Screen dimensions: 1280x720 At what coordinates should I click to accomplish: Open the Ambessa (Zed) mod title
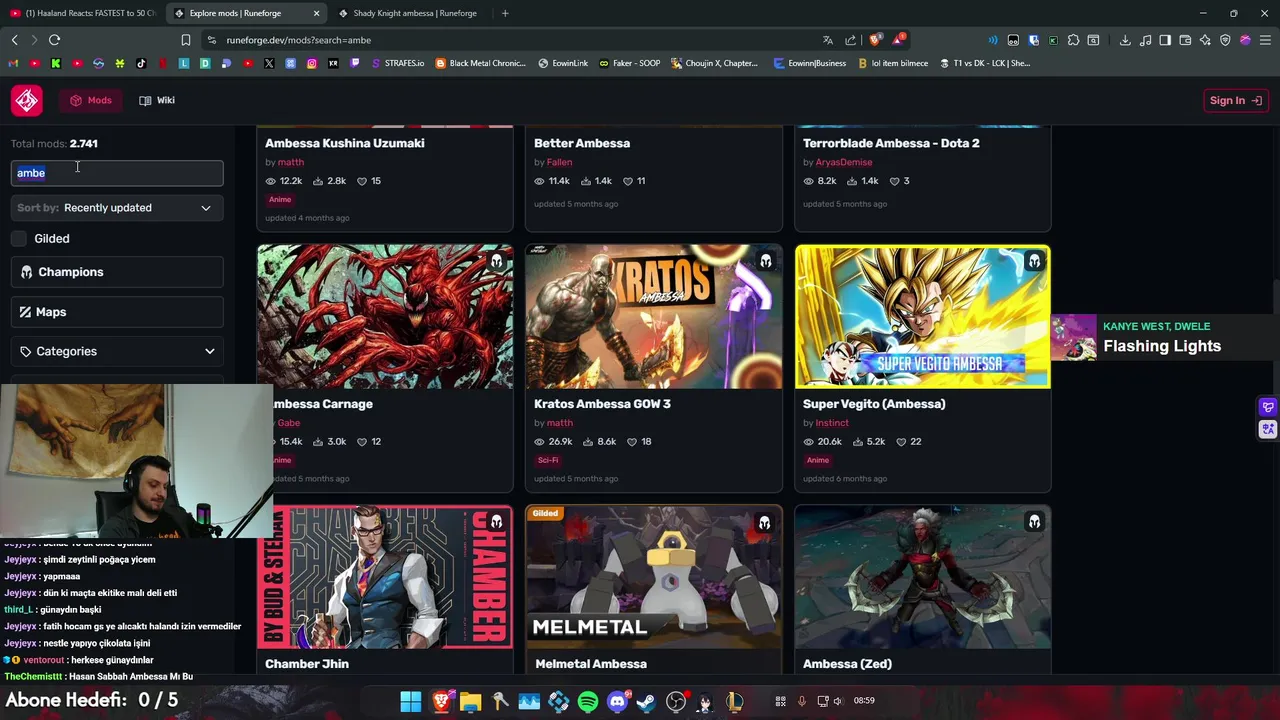click(x=847, y=664)
